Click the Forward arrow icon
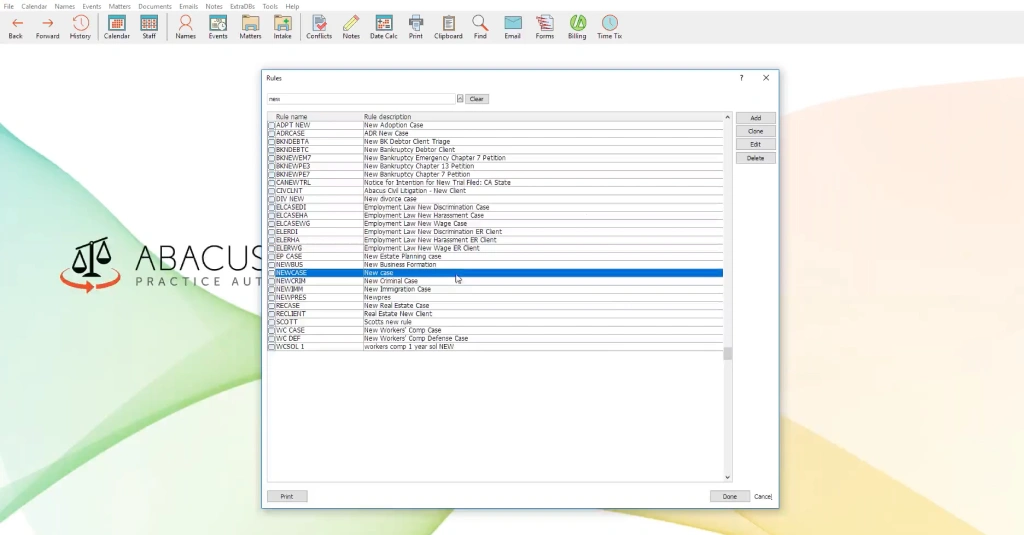The width and height of the screenshot is (1024, 535). point(47,27)
